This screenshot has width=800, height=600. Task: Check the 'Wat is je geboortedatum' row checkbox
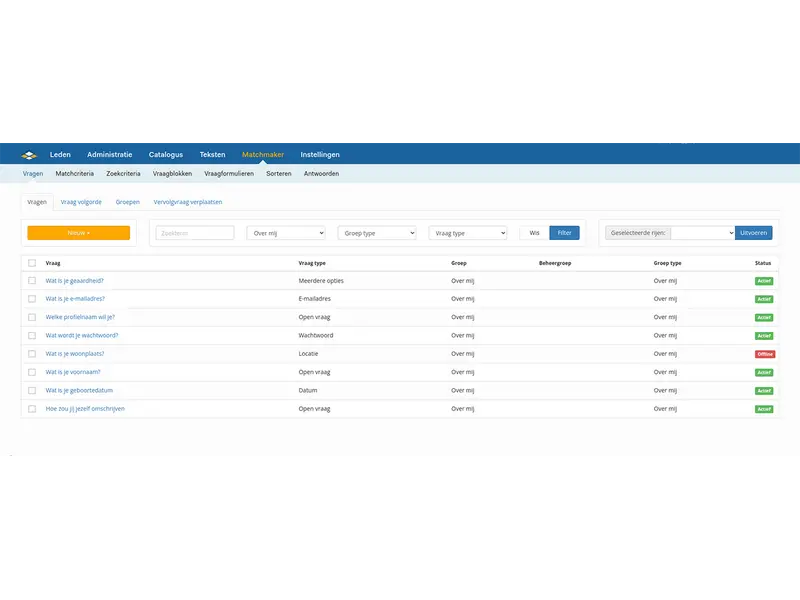[x=32, y=391]
